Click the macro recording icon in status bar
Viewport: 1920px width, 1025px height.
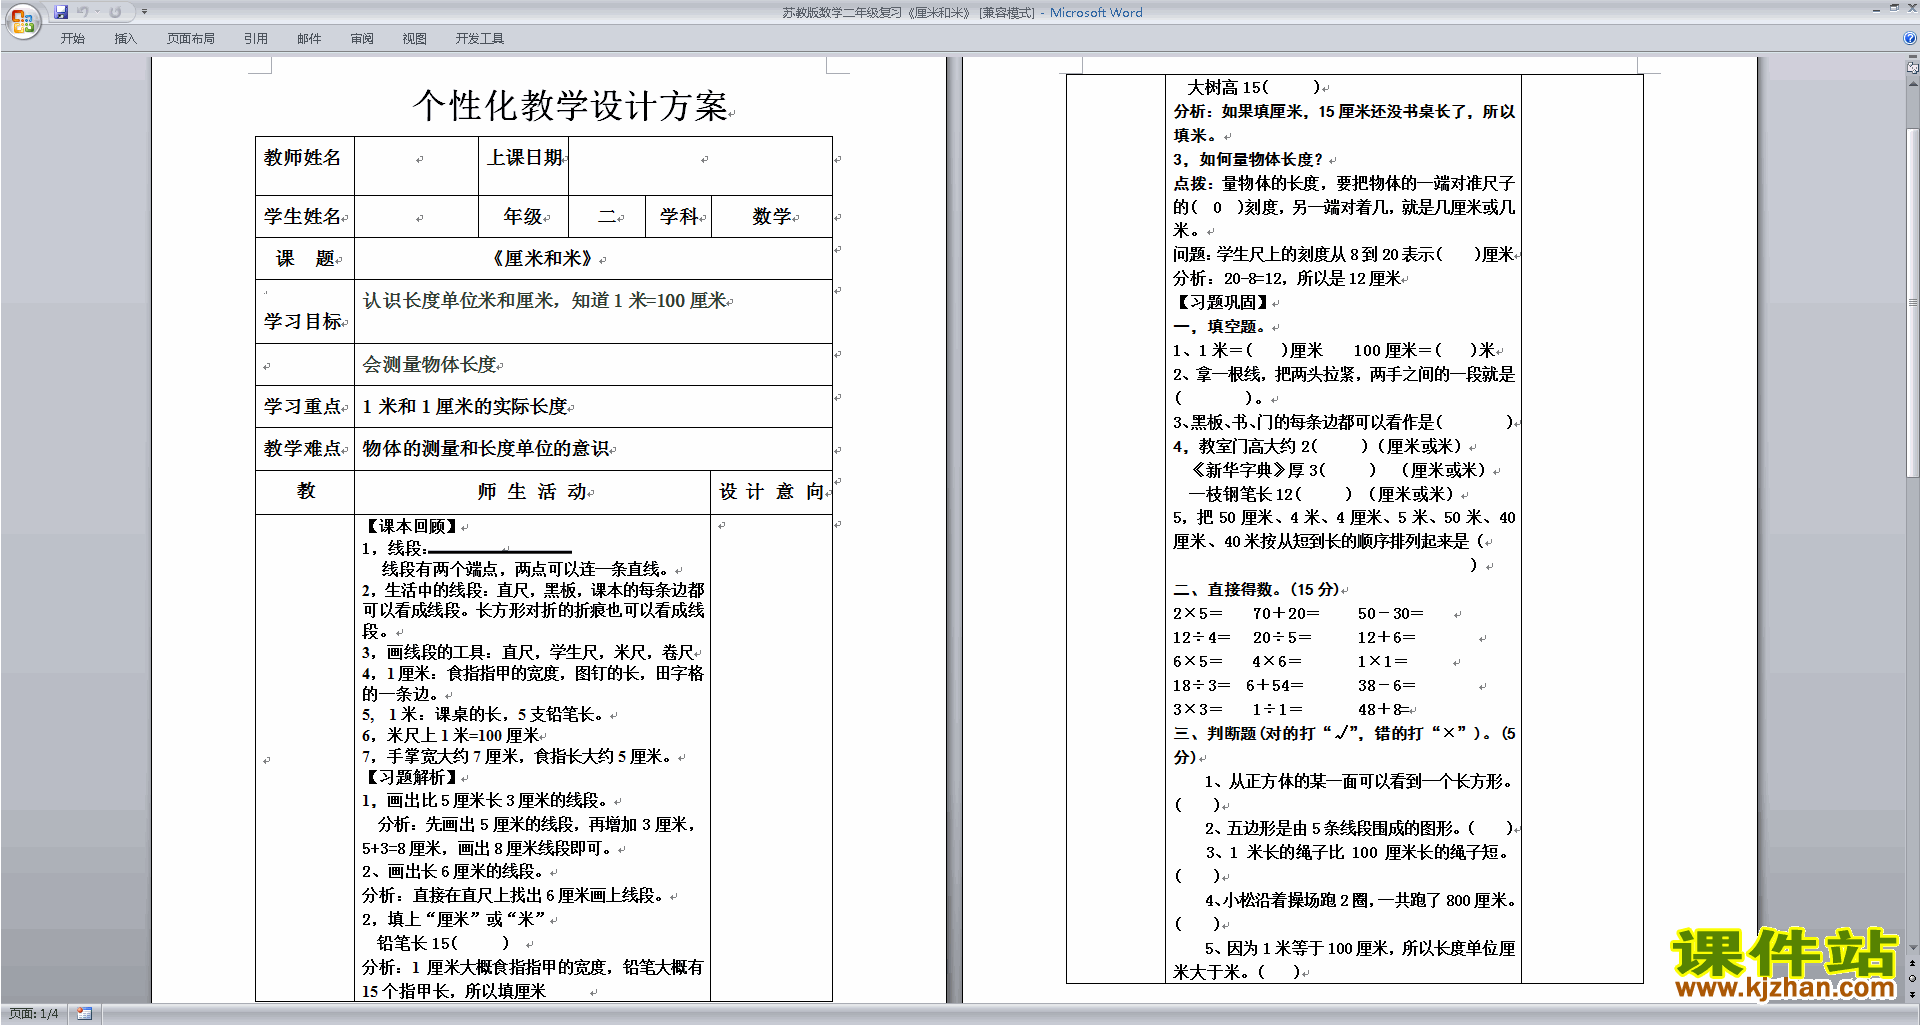(x=84, y=1014)
